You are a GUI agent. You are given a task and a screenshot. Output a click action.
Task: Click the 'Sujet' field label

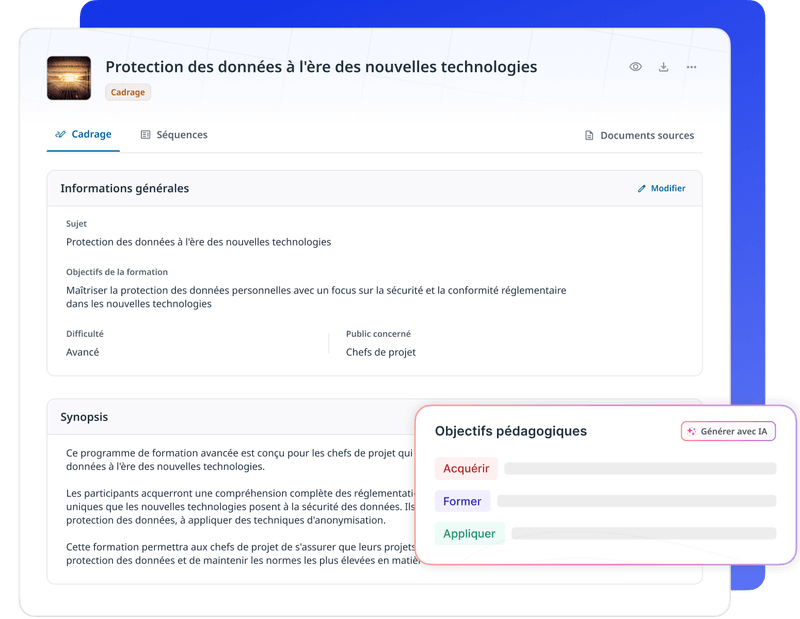(77, 224)
